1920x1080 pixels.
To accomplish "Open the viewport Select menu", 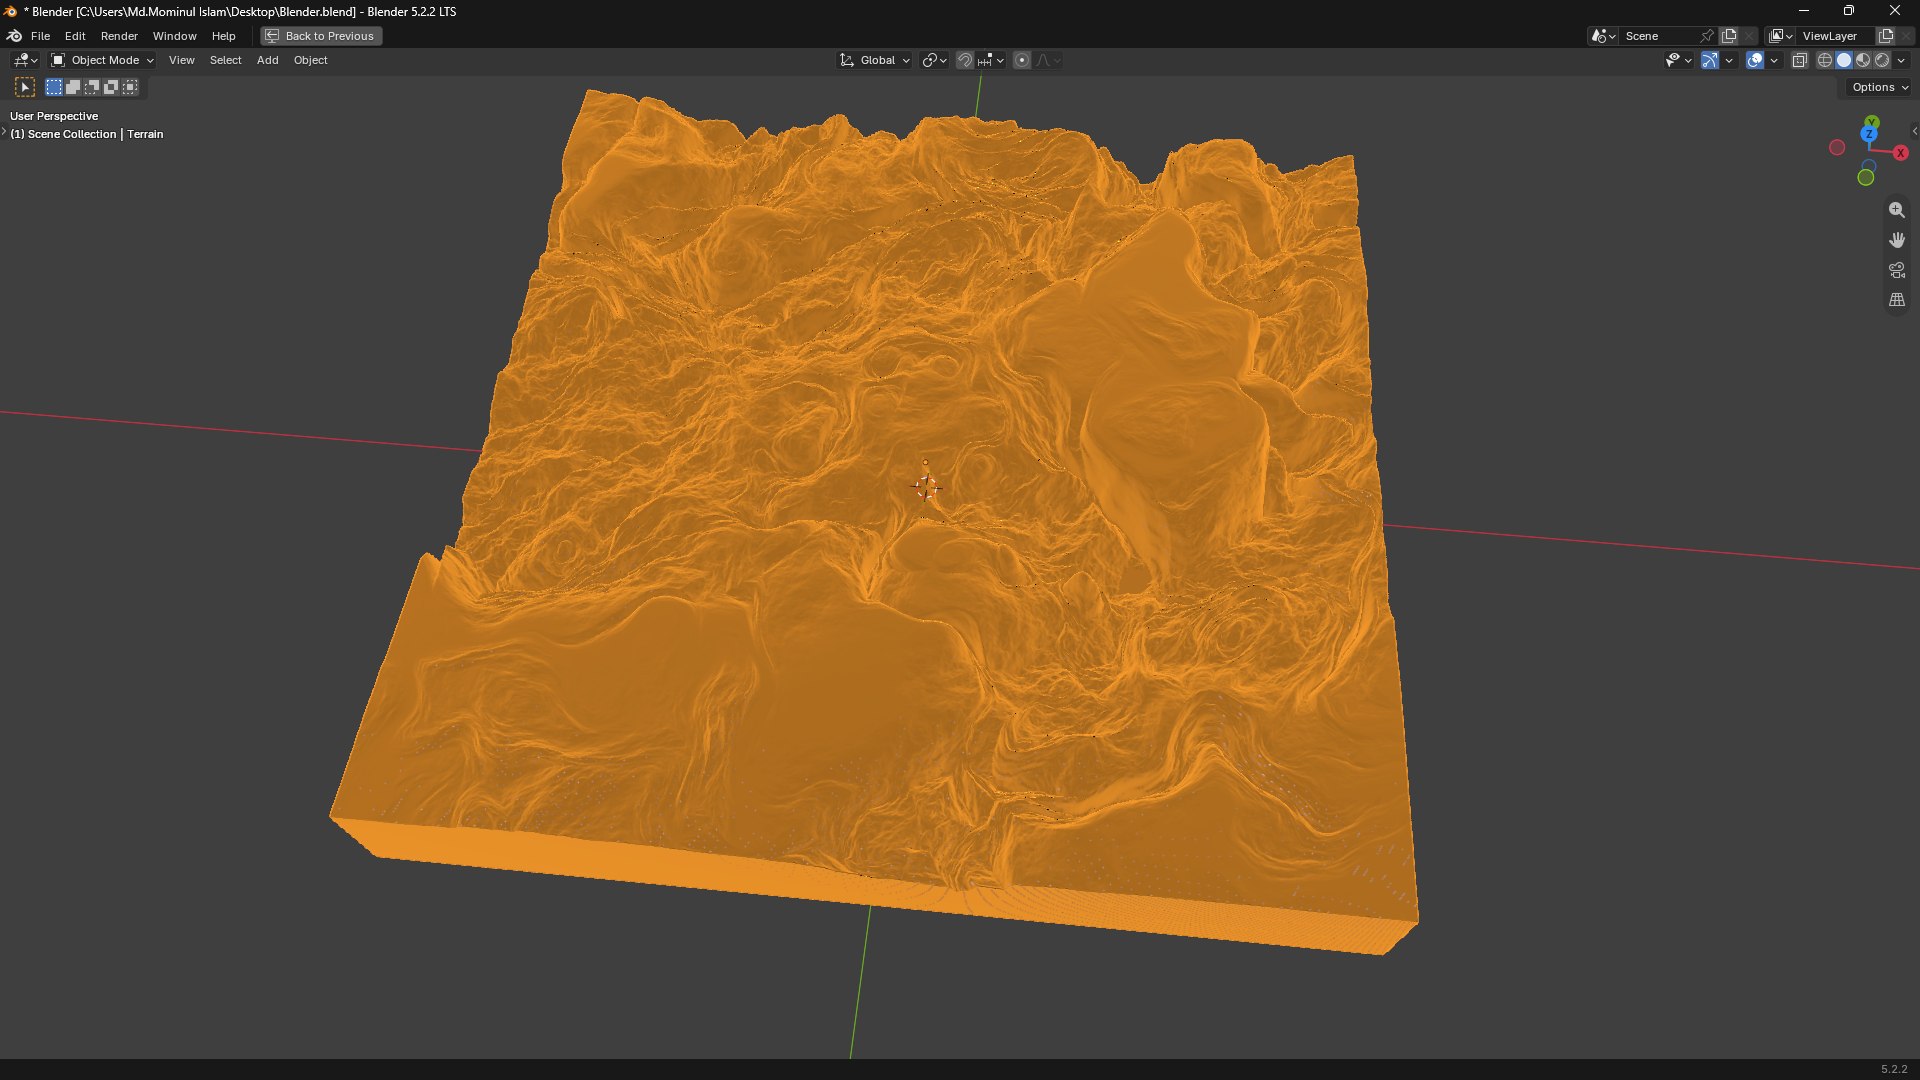I will pyautogui.click(x=225, y=60).
